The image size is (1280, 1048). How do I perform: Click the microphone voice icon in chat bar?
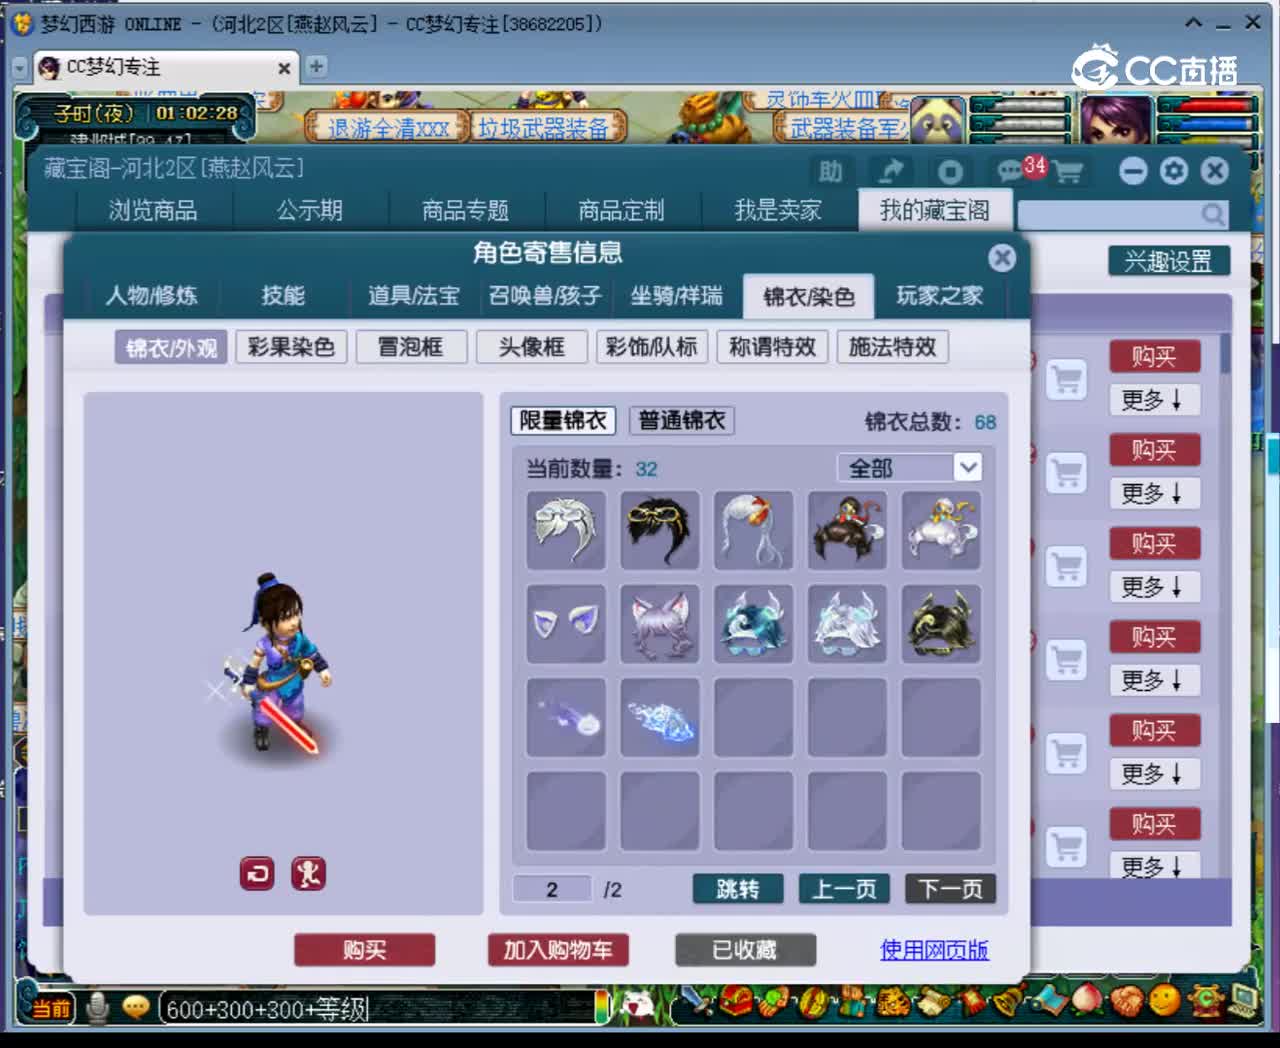(97, 1007)
